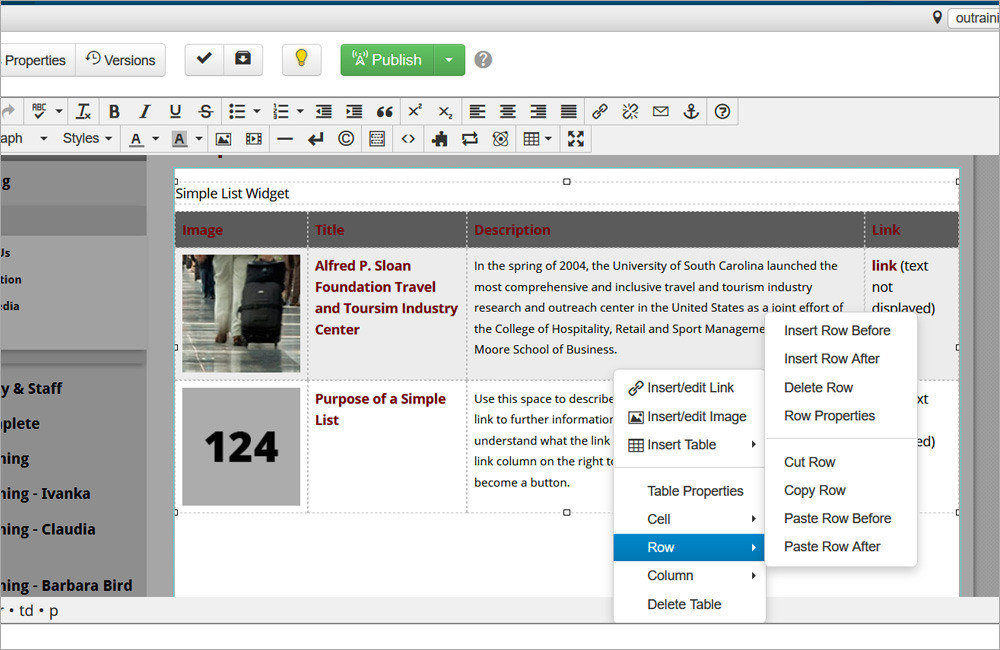Click the superscript icon
This screenshot has height=650, width=1000.
pyautogui.click(x=415, y=111)
